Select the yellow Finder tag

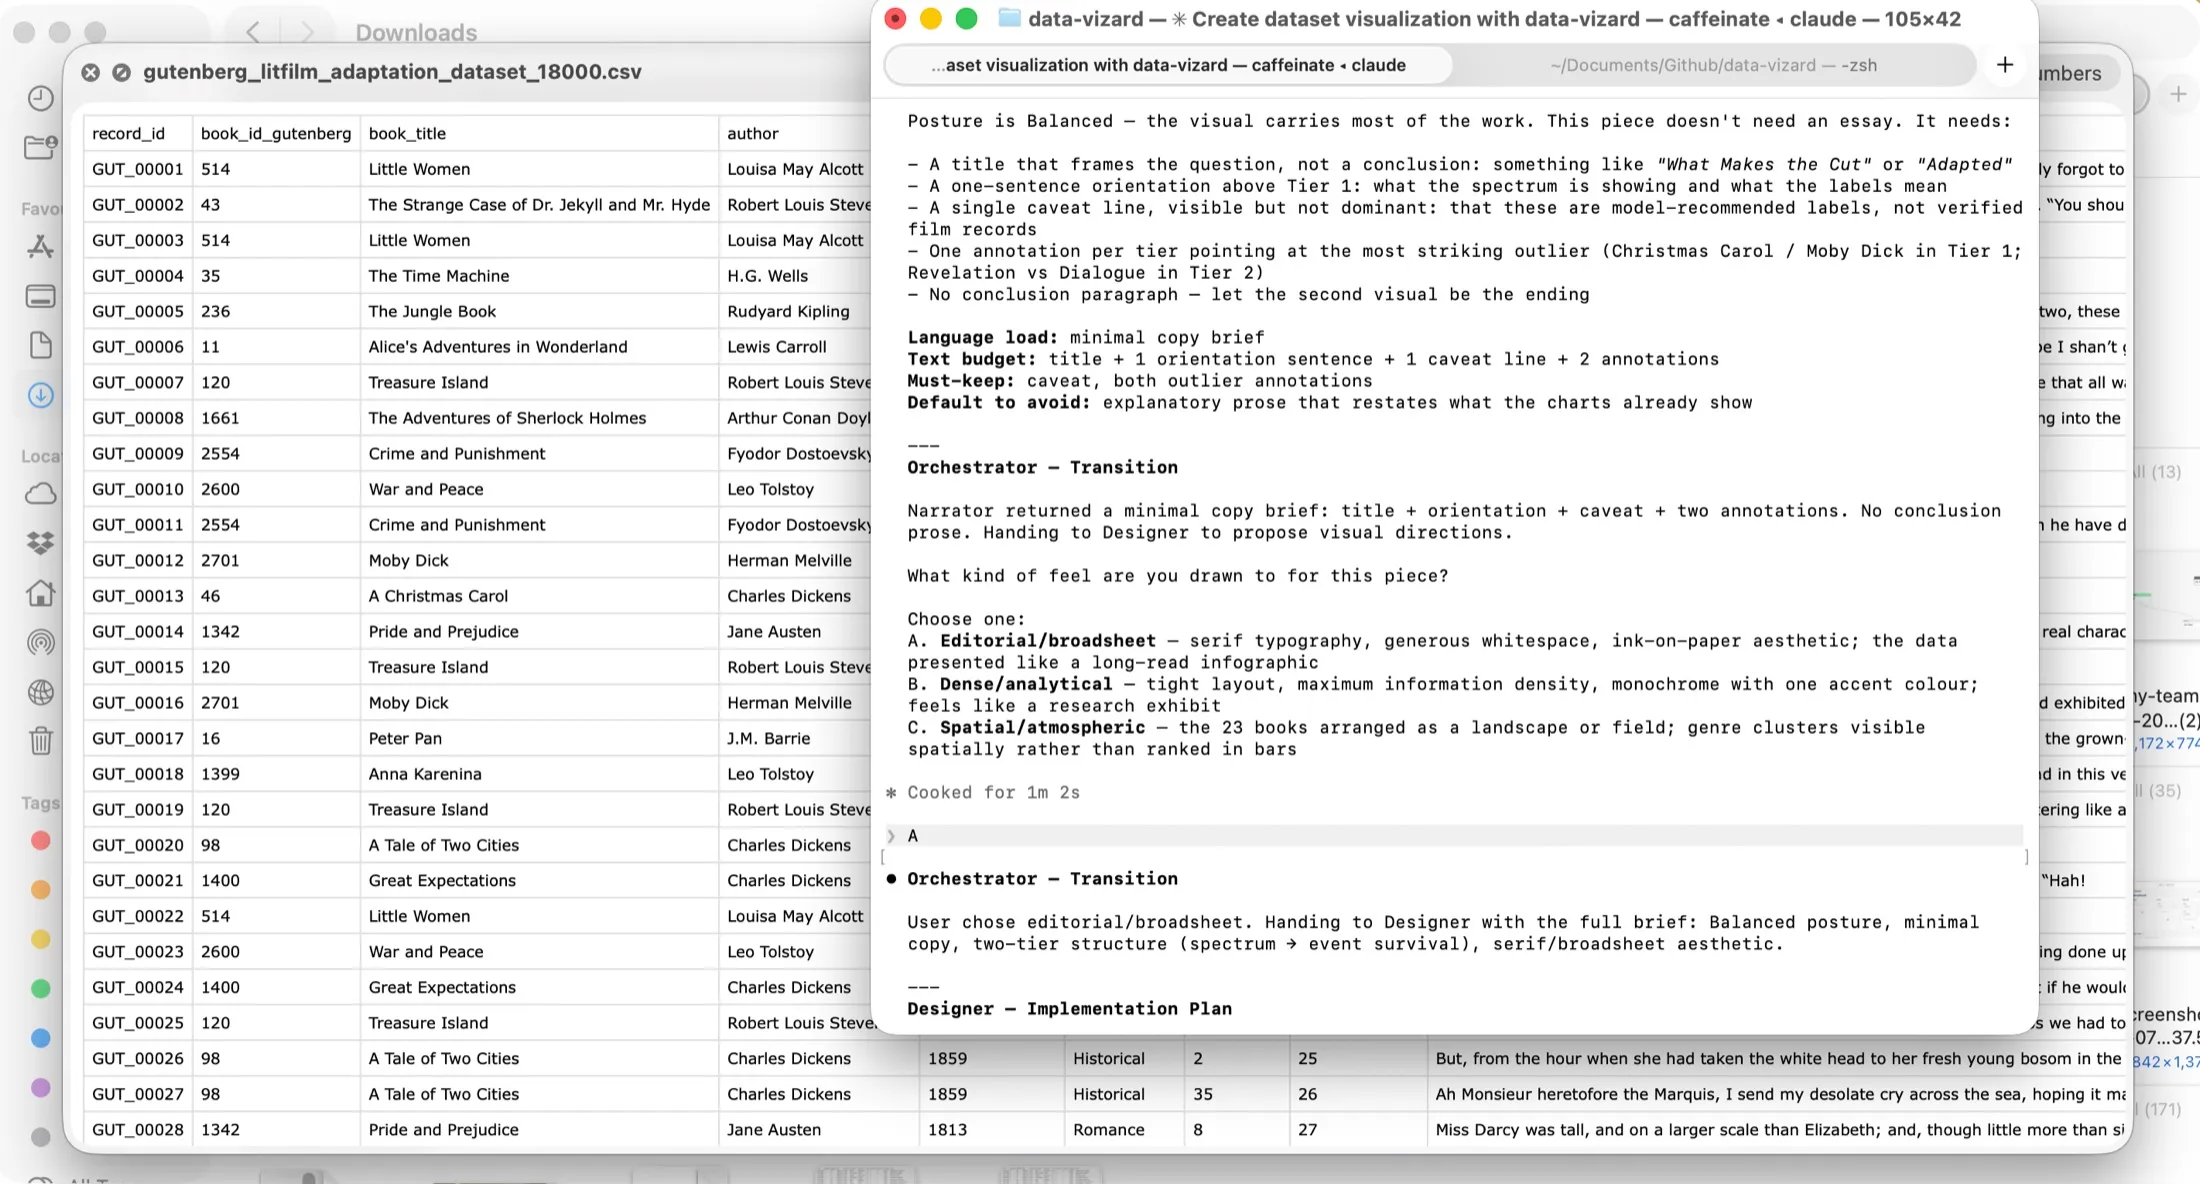[x=40, y=939]
